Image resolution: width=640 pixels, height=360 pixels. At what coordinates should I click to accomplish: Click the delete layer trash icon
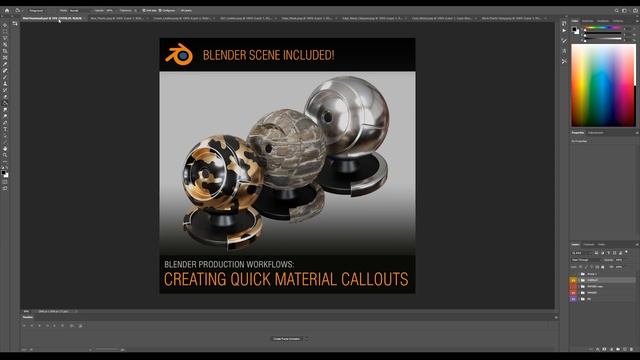(x=631, y=349)
